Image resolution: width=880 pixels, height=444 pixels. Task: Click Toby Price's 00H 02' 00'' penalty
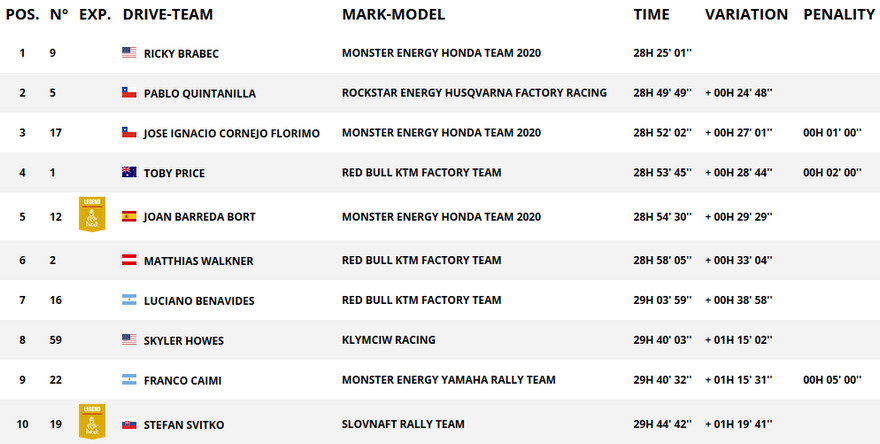point(832,172)
